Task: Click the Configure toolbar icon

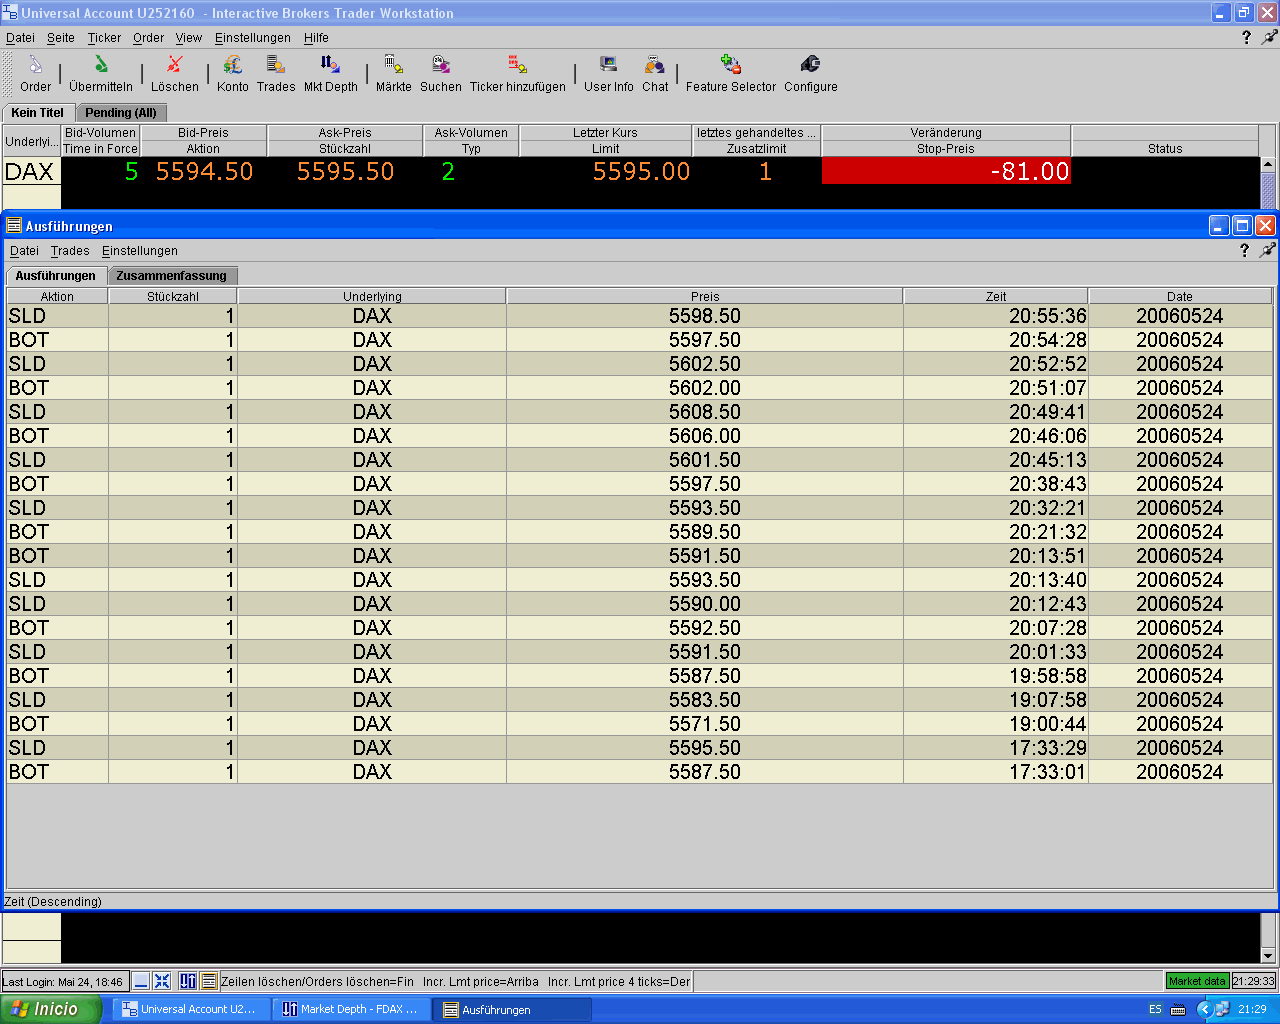Action: click(810, 66)
